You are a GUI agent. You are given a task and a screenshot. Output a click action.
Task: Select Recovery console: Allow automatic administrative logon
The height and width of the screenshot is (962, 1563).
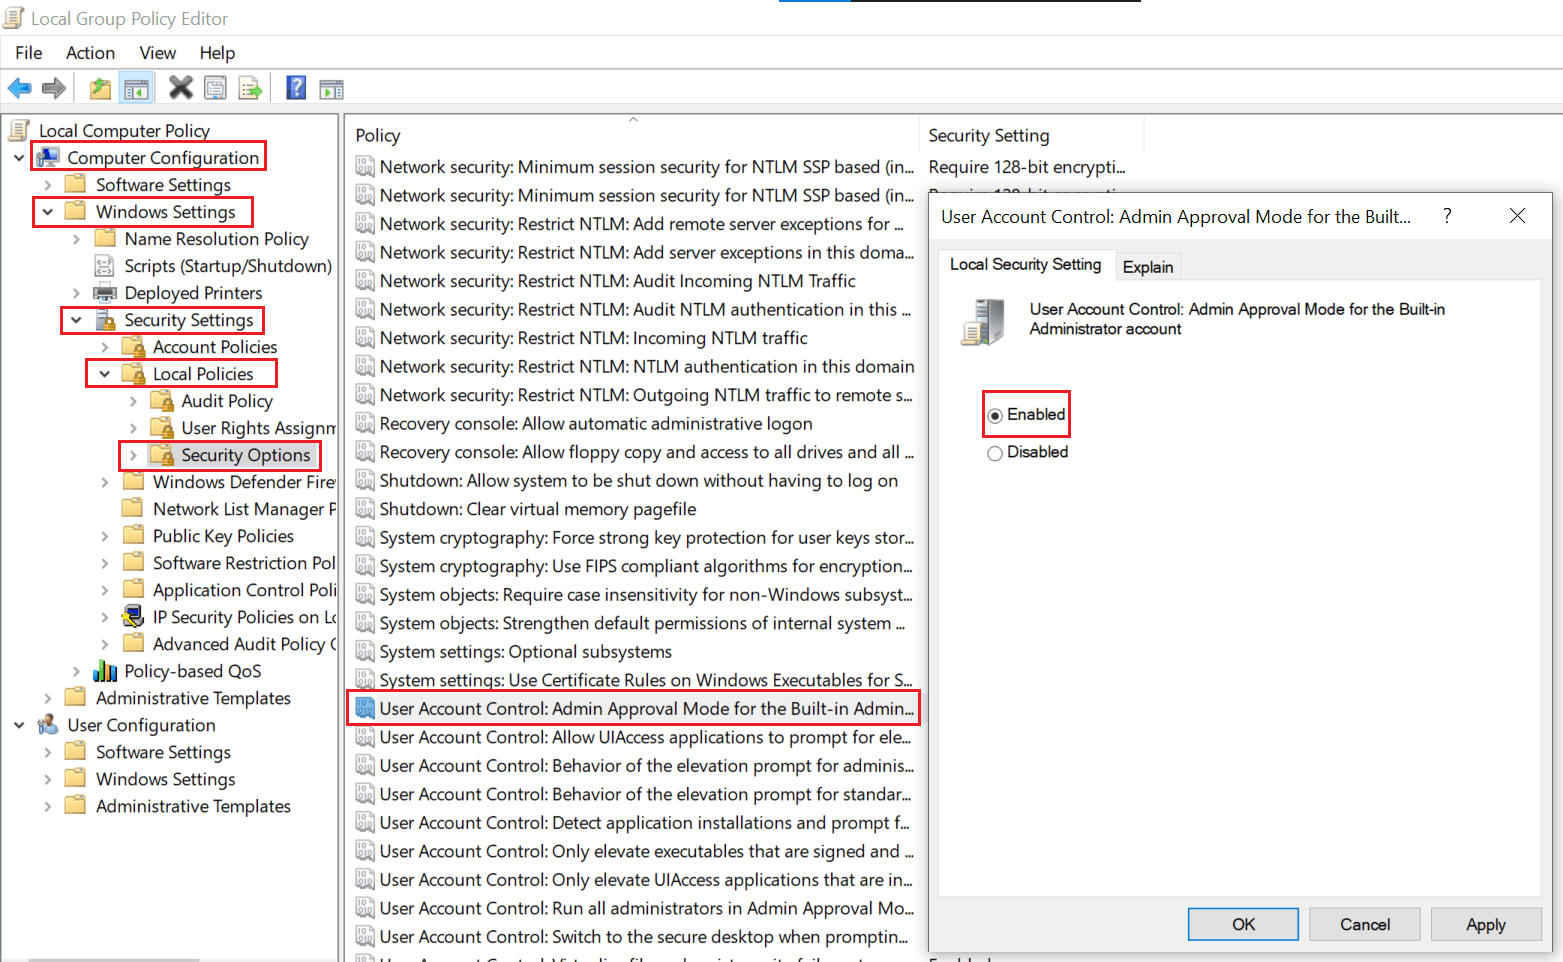tap(595, 424)
